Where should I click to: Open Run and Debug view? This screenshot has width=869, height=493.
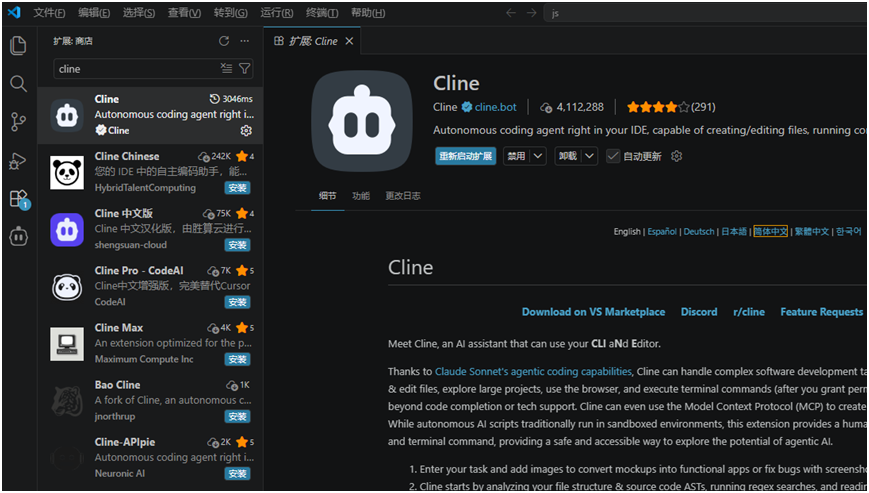pyautogui.click(x=18, y=161)
